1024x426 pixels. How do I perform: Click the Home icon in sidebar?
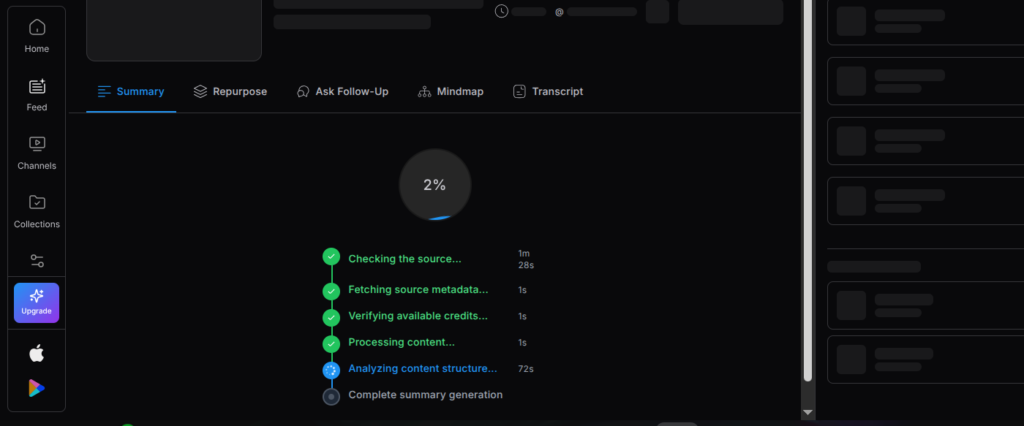point(37,27)
